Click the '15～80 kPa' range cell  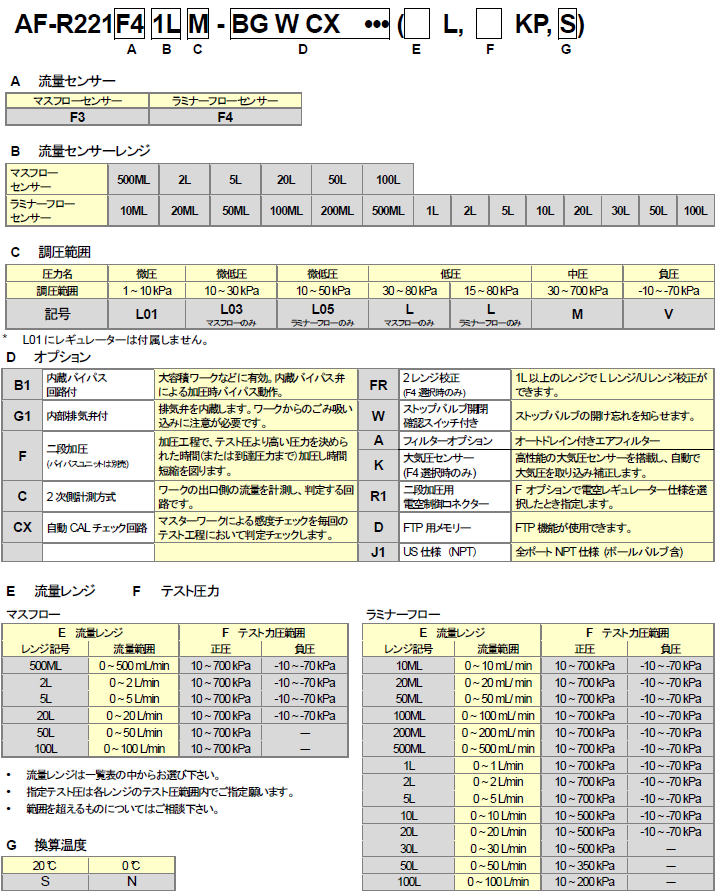[491, 290]
